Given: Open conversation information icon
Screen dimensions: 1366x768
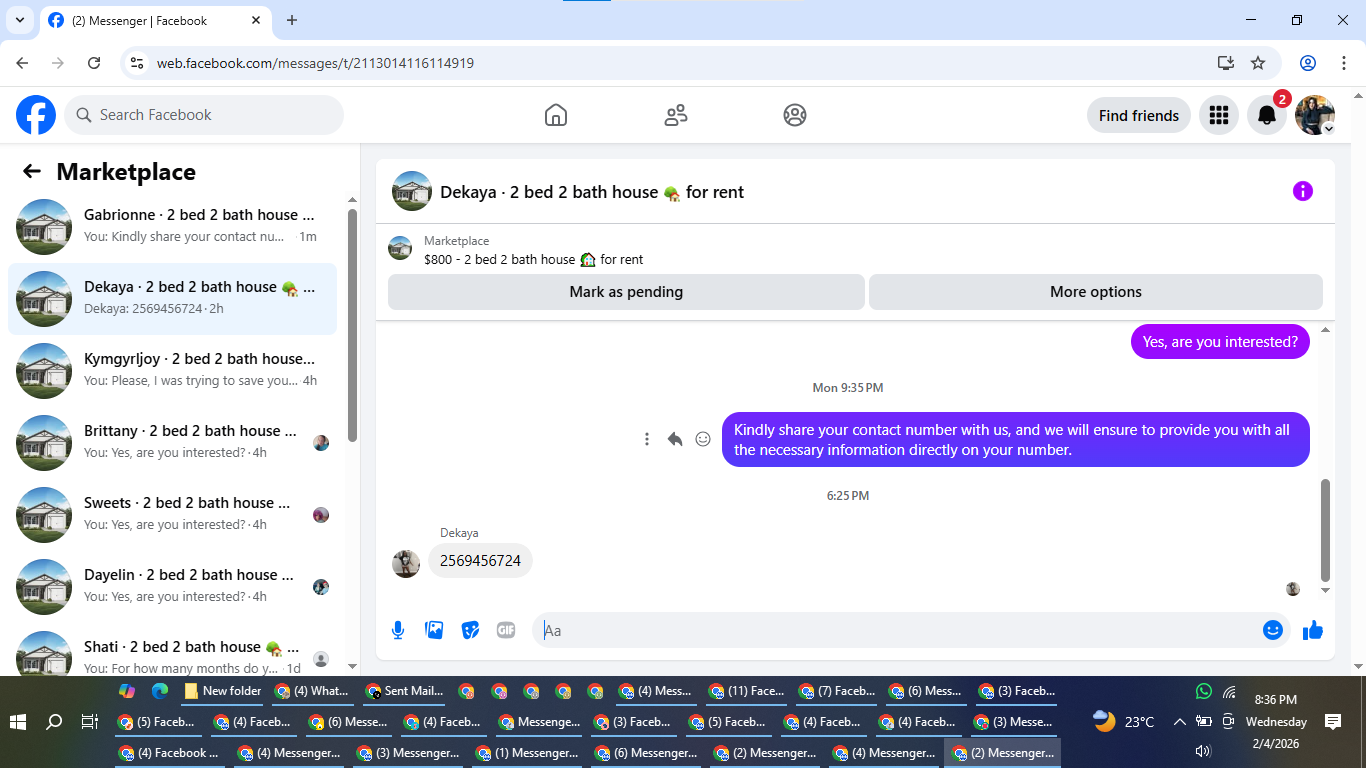Looking at the screenshot, I should pyautogui.click(x=1302, y=191).
